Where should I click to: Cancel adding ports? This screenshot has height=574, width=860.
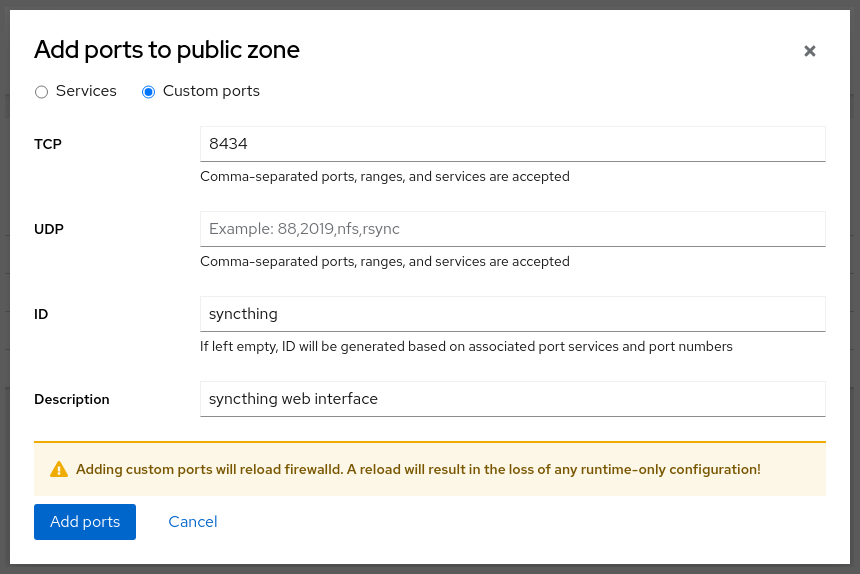193,522
